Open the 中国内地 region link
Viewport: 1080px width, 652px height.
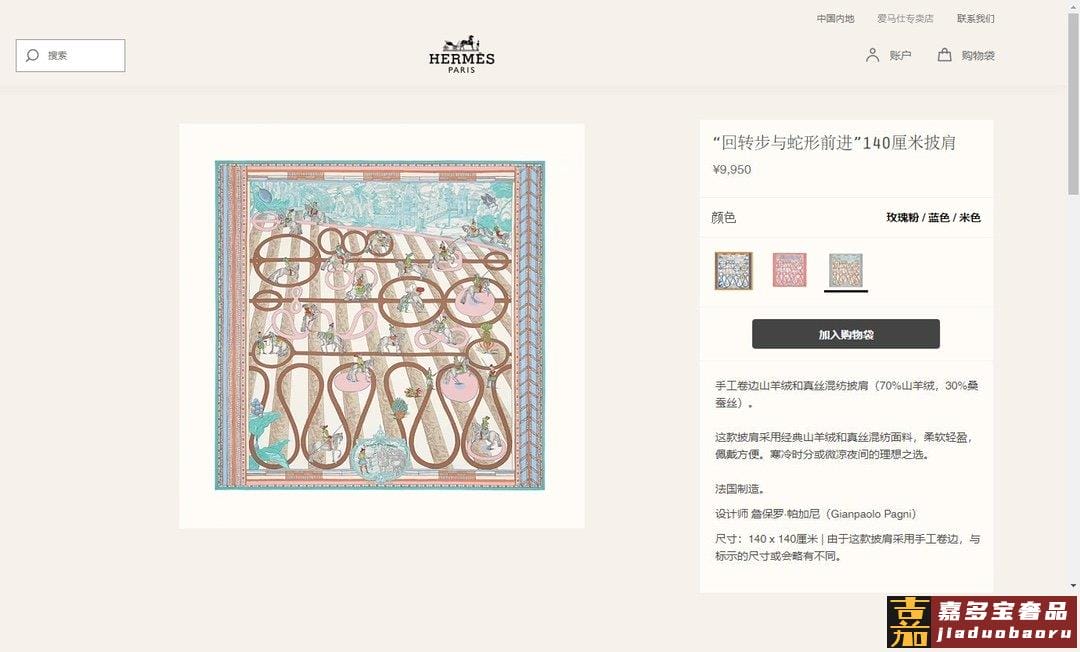(x=835, y=19)
